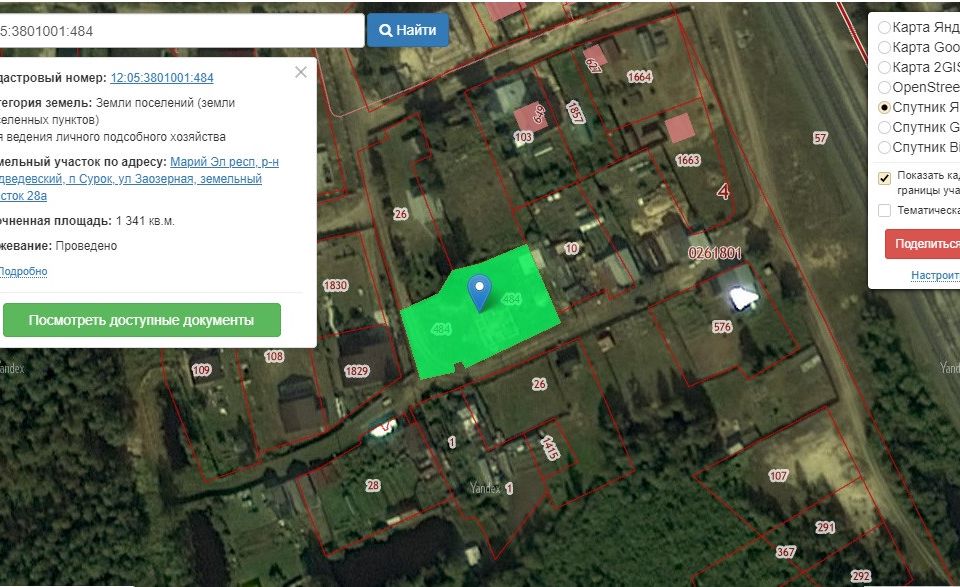960x587 pixels.
Task: Choose the OpenStreetMap base layer
Action: 884,87
